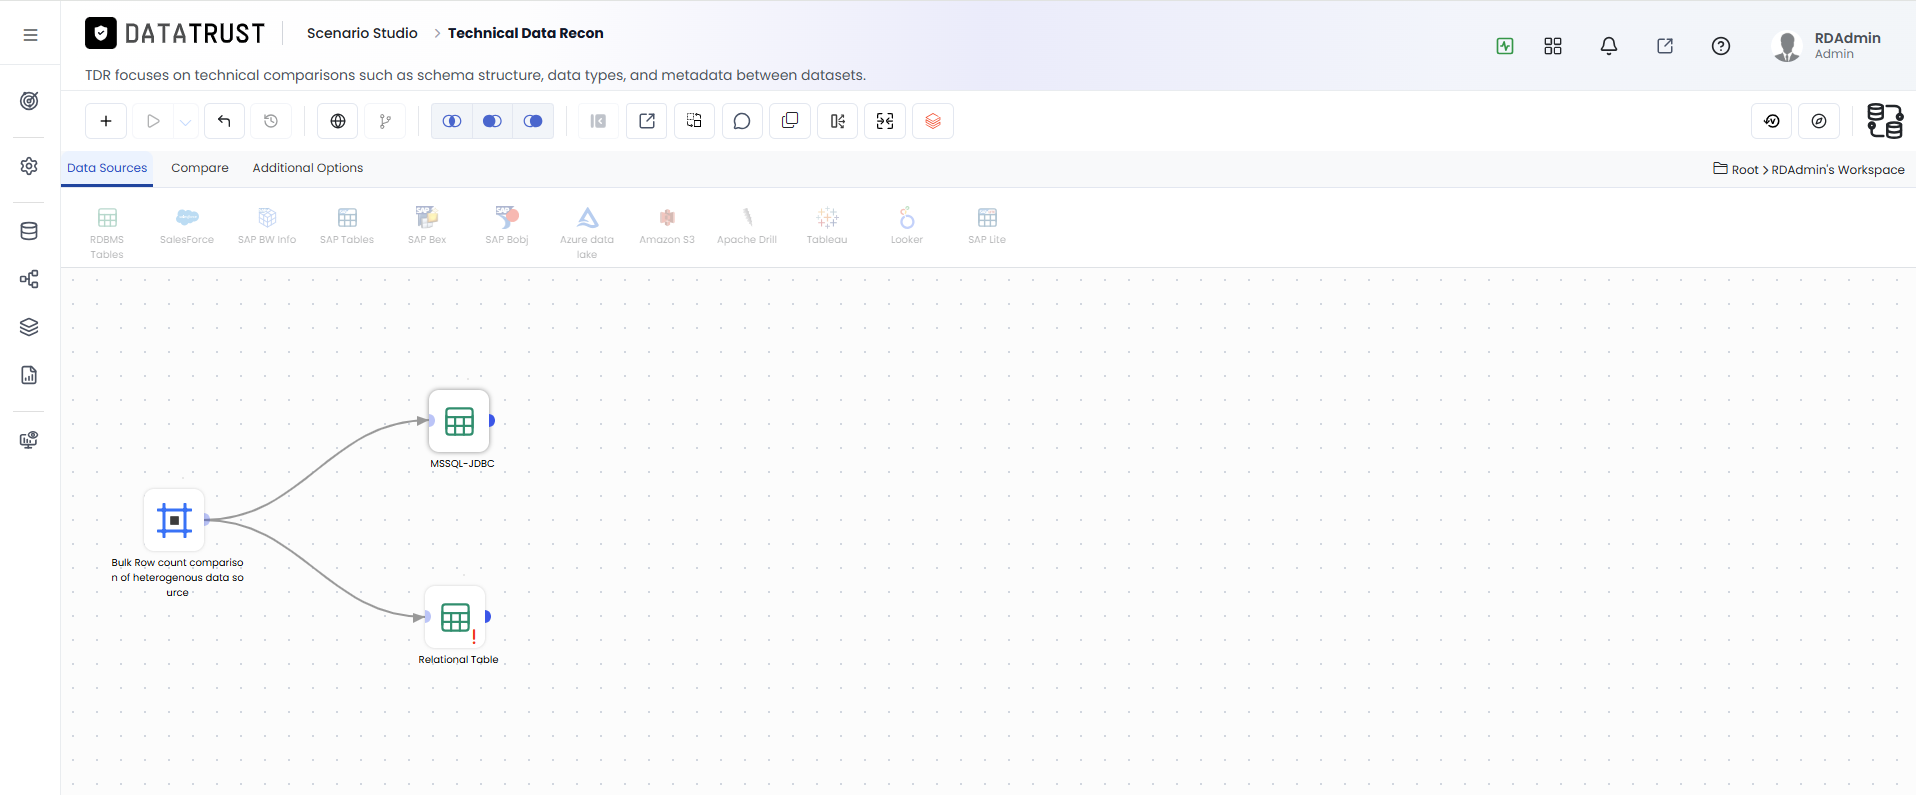The image size is (1916, 795).
Task: Open the history clock button
Action: (271, 121)
